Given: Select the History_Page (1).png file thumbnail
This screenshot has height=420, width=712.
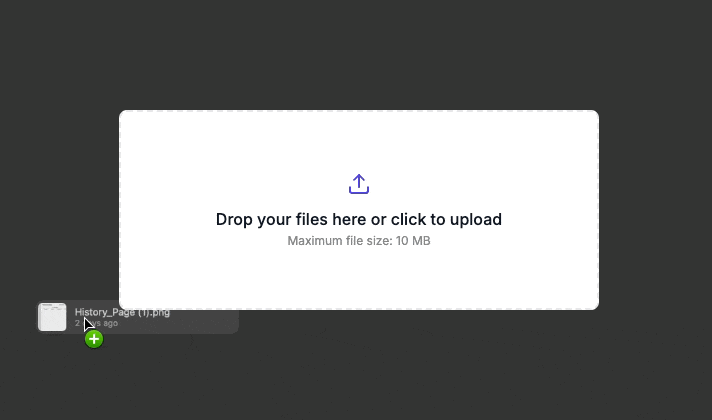Looking at the screenshot, I should 52,317.
